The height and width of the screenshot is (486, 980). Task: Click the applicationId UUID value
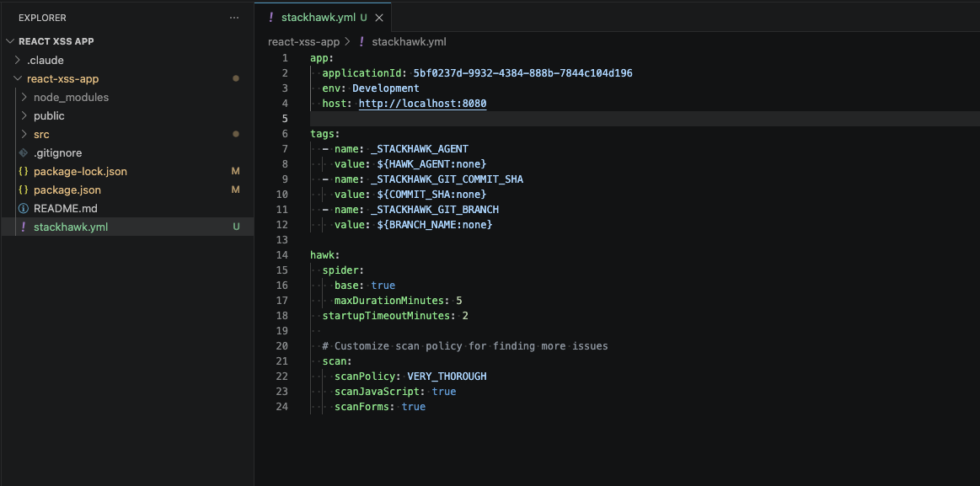tap(522, 73)
